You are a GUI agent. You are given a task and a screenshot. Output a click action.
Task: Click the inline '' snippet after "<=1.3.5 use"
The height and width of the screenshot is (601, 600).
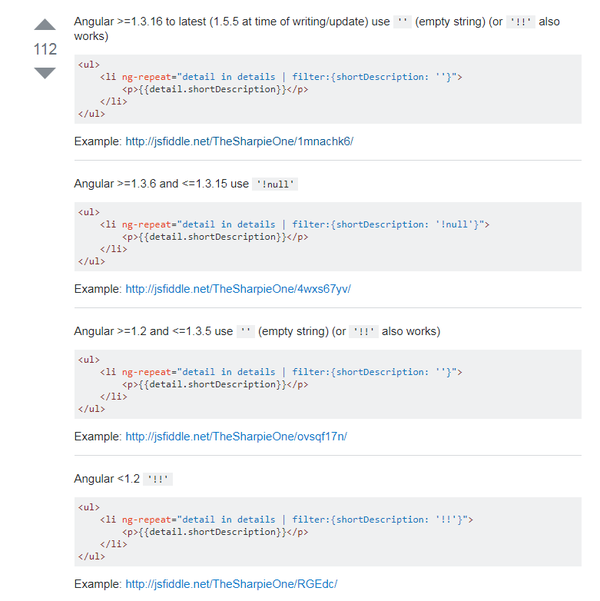pos(246,332)
